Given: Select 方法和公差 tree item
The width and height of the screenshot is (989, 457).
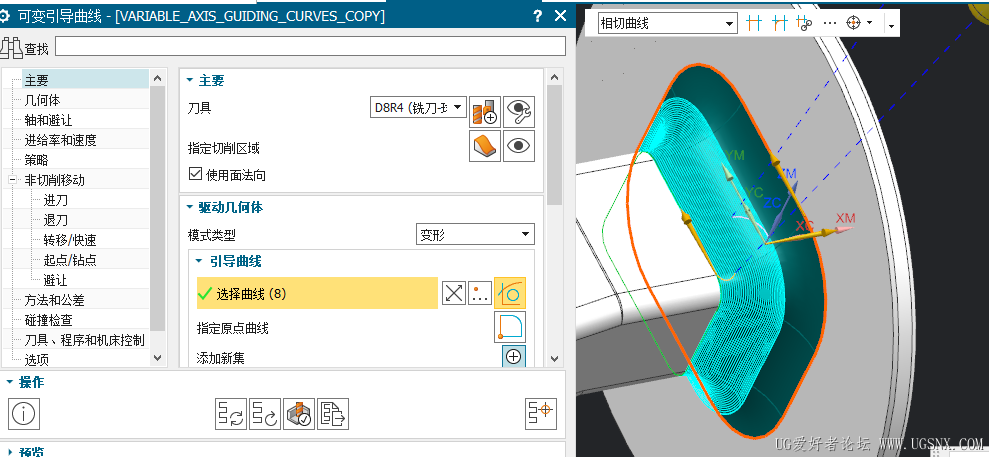Looking at the screenshot, I should pyautogui.click(x=54, y=300).
